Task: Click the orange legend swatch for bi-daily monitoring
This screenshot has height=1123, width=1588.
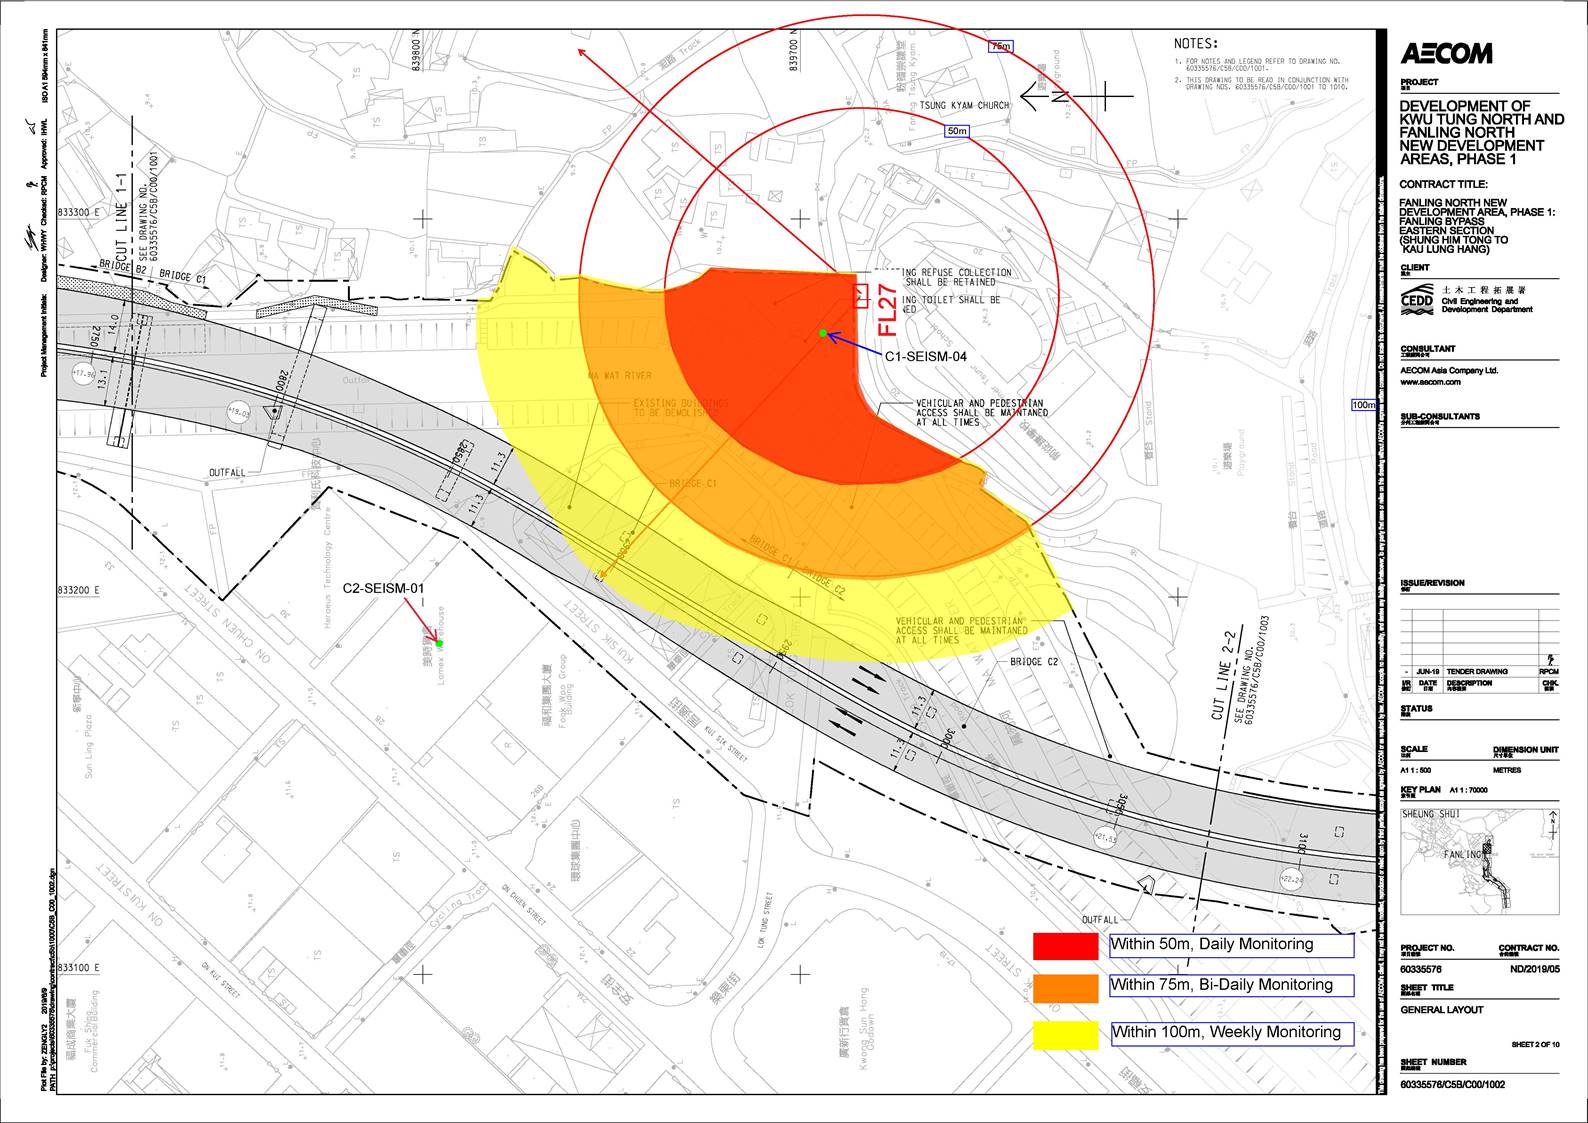Action: 1065,988
